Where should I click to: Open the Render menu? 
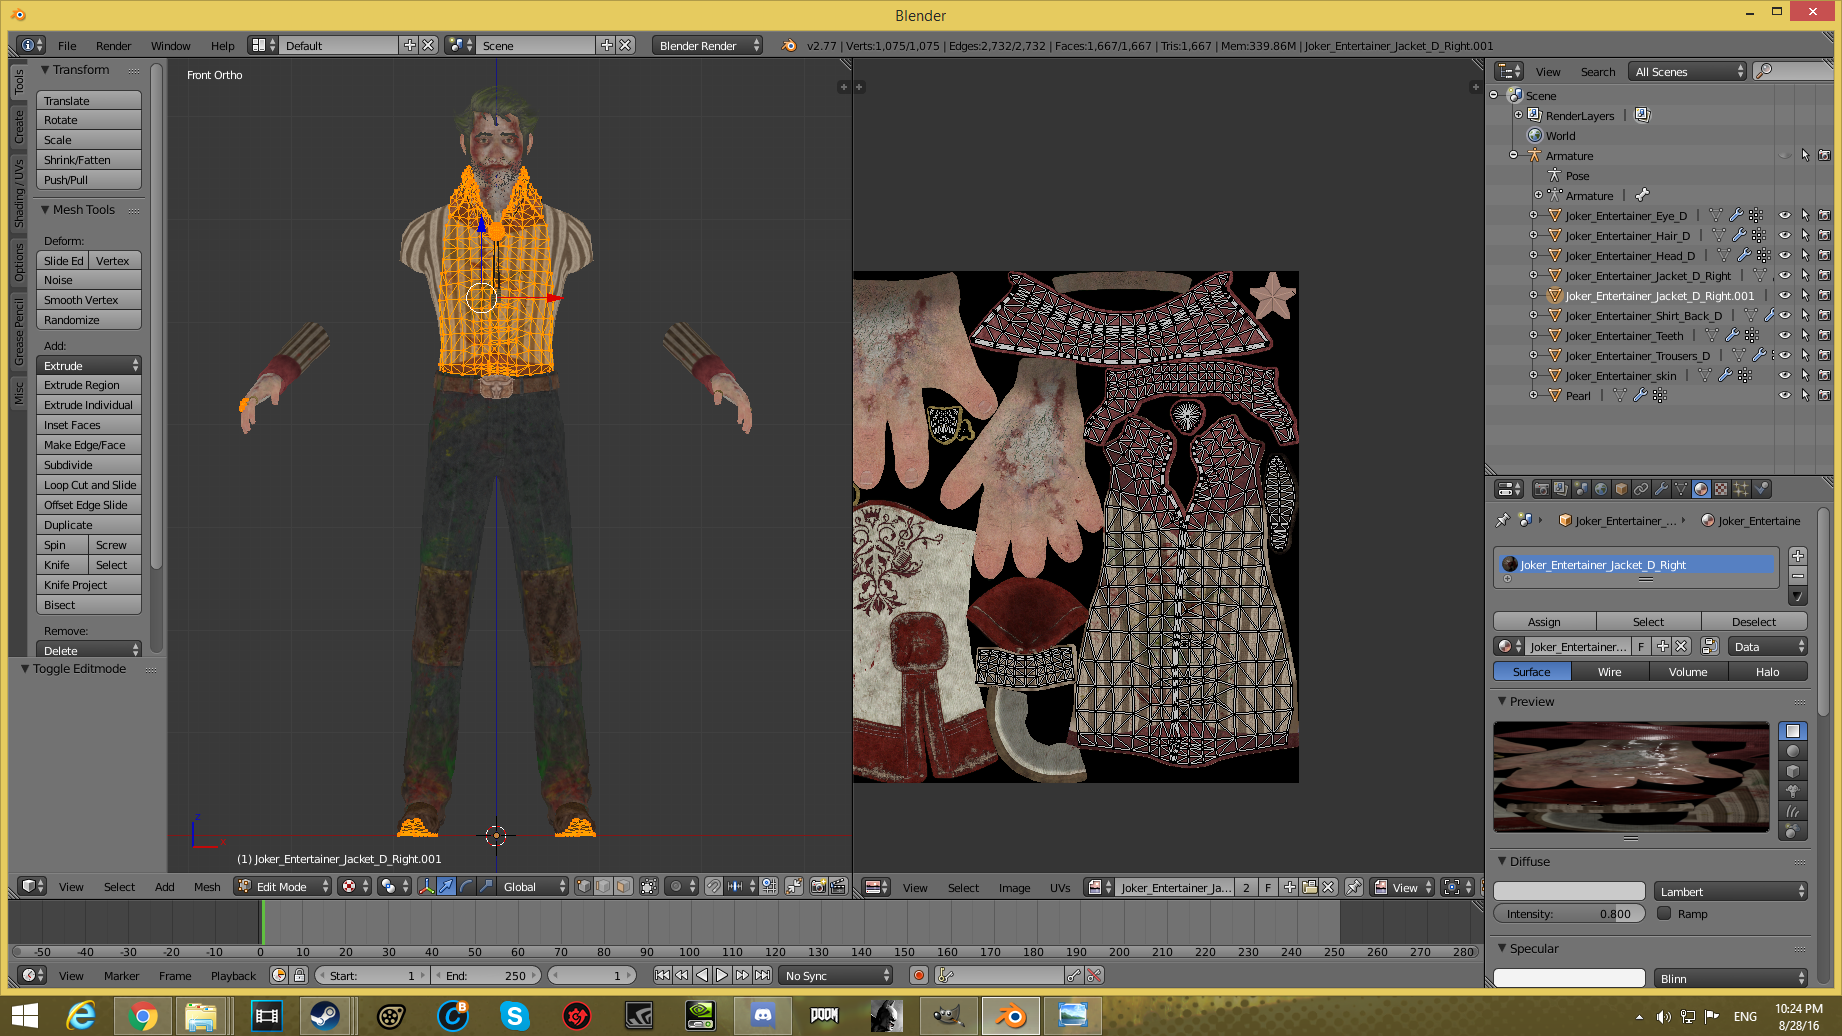click(113, 46)
